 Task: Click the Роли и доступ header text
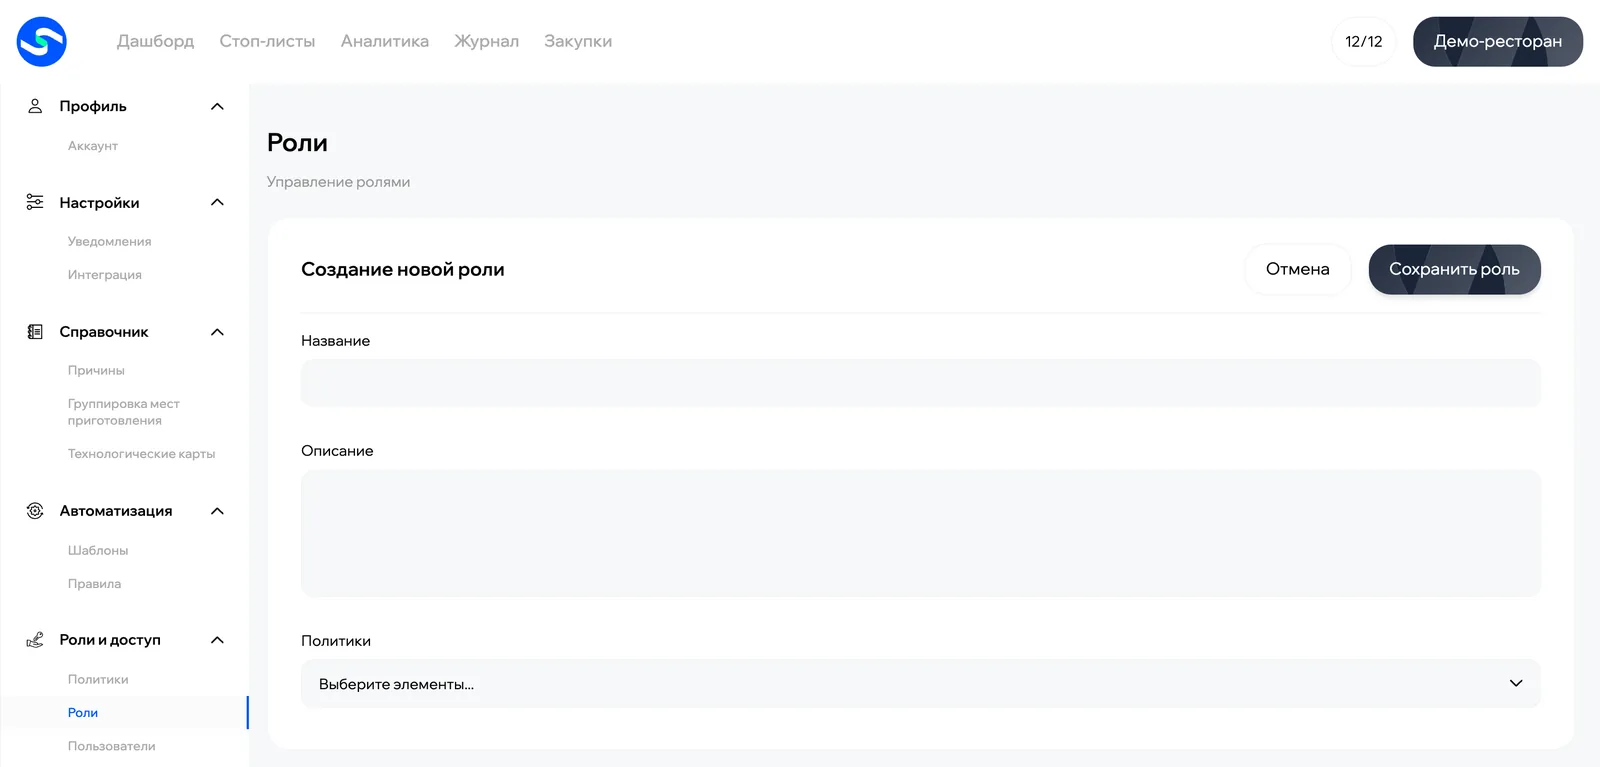[x=110, y=640]
